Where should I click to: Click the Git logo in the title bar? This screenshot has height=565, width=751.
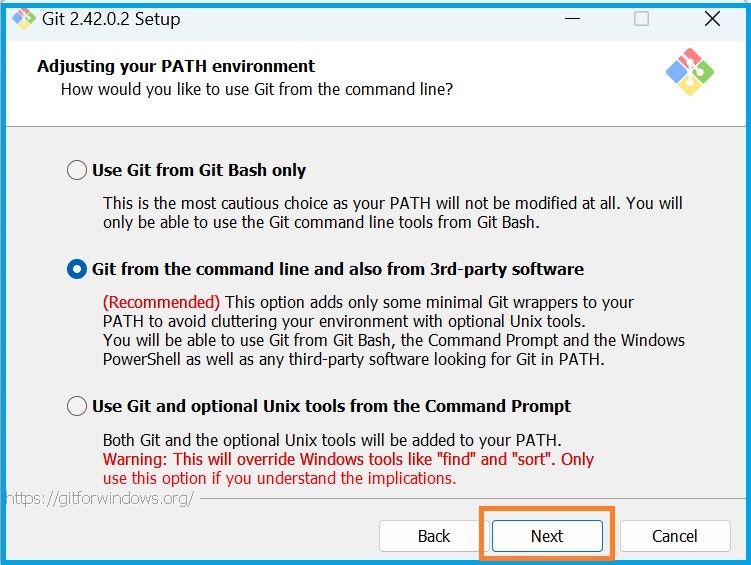23,19
